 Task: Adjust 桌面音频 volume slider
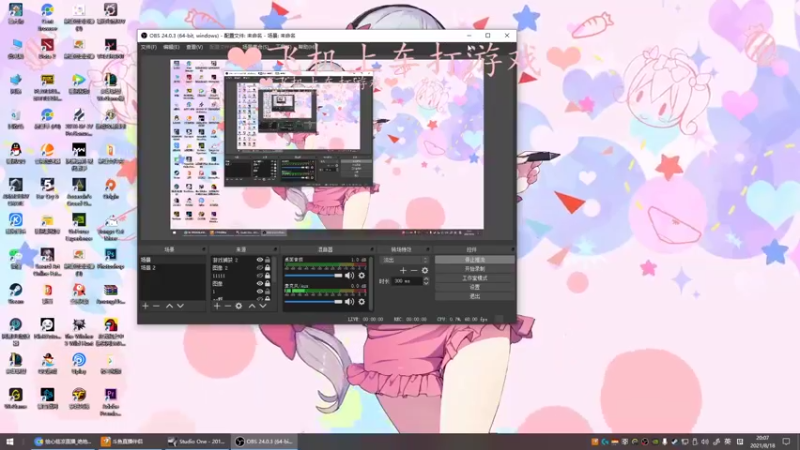point(313,276)
